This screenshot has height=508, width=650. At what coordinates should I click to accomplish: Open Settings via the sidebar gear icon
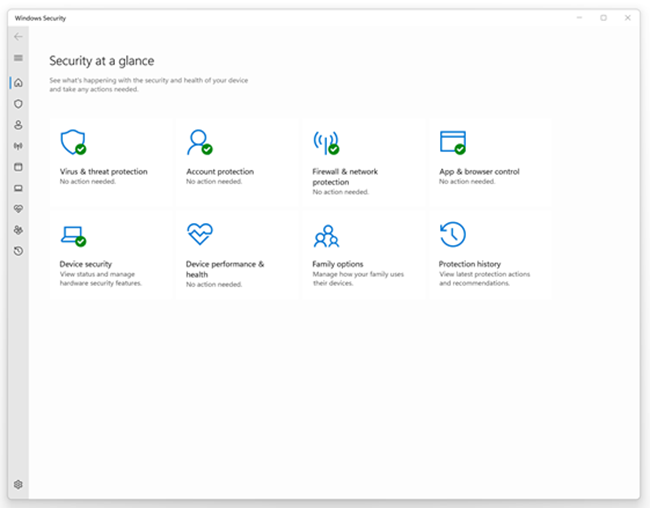click(x=18, y=484)
